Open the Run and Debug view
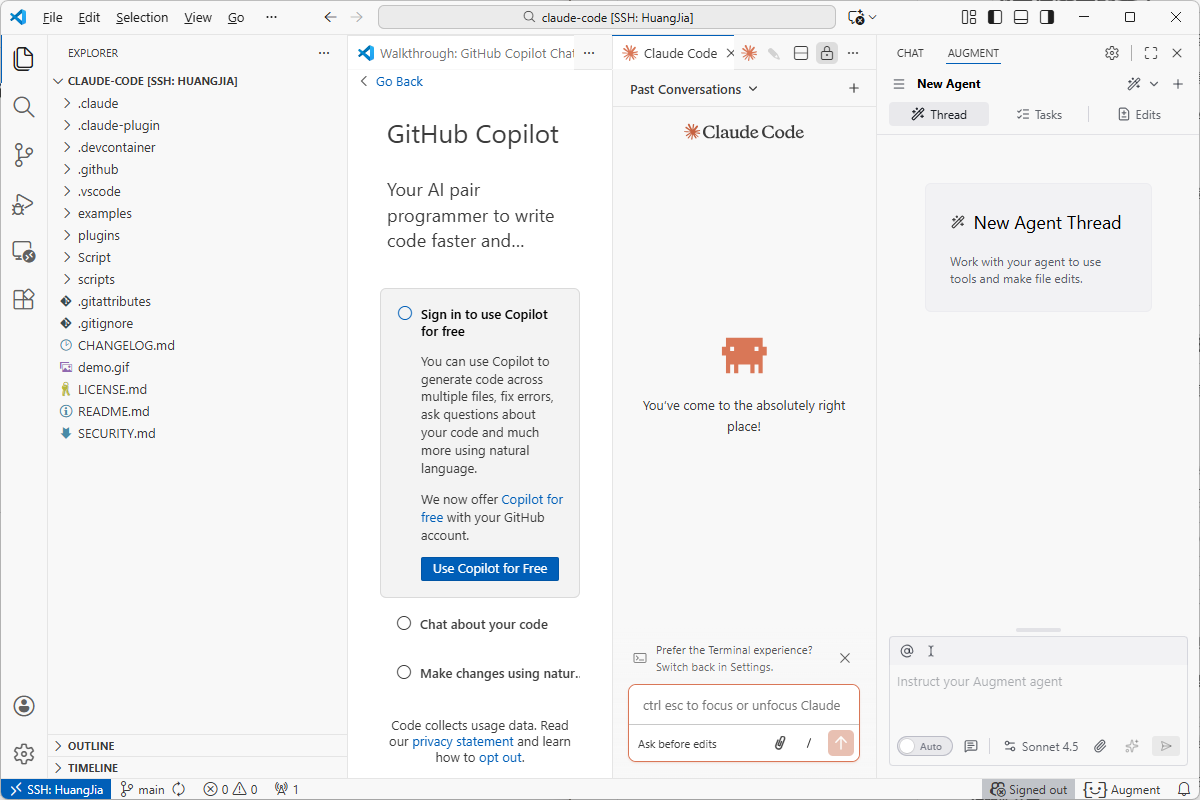Viewport: 1200px width, 800px height. coord(23,204)
